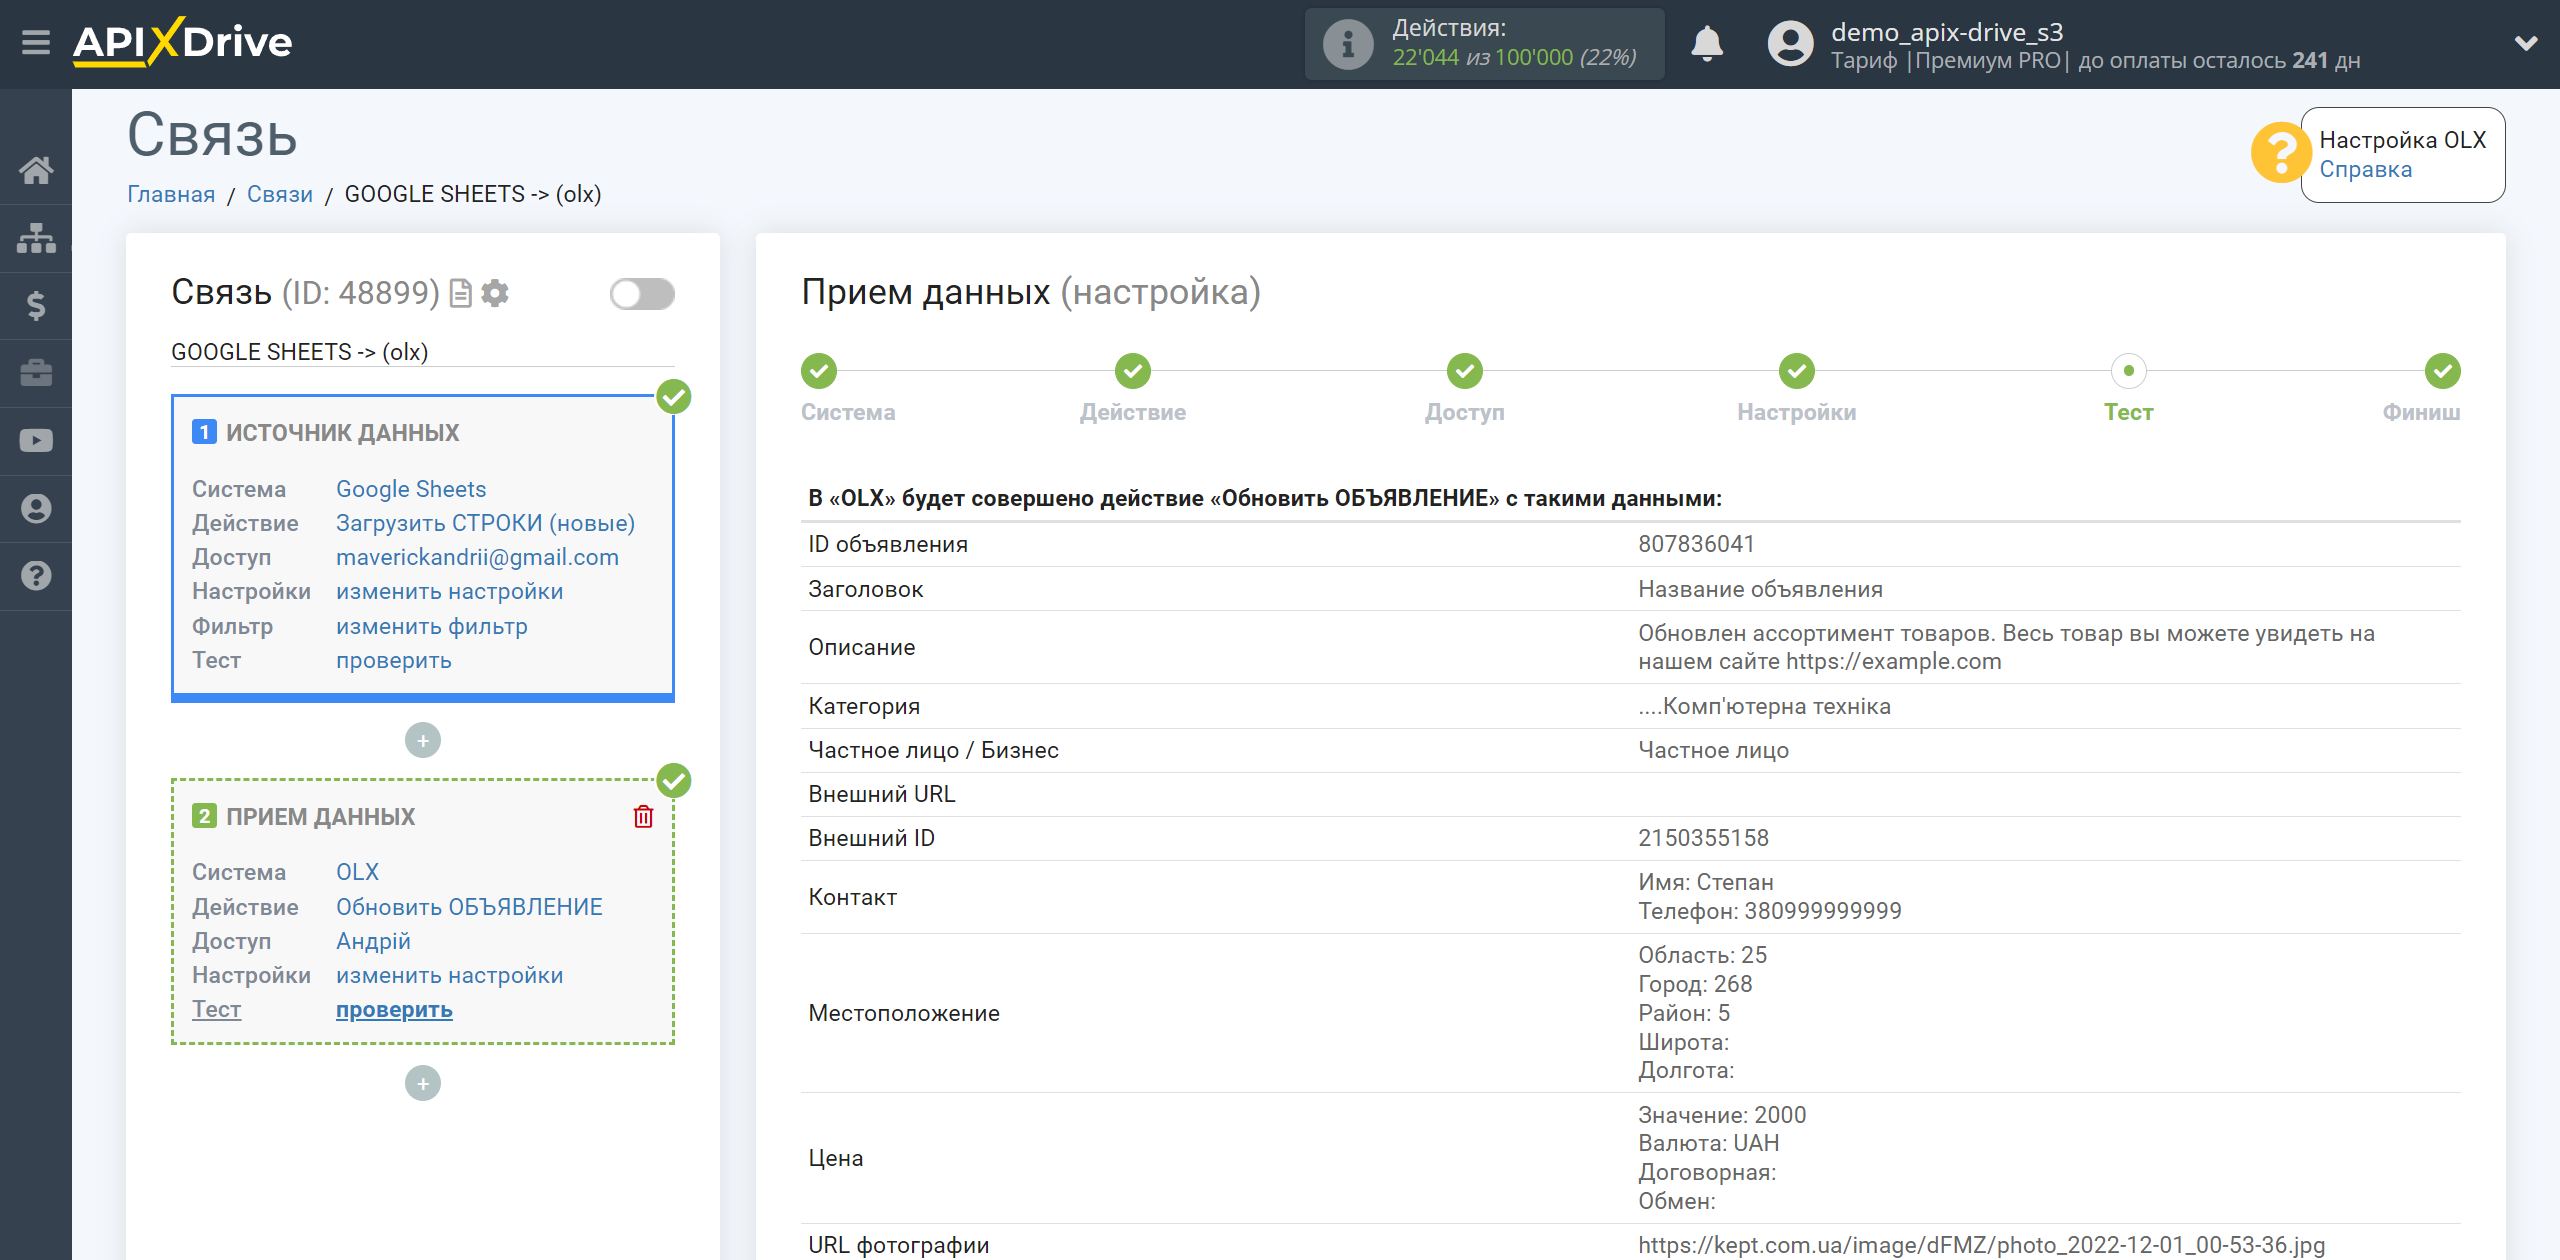
Task: Add step after data receive block
Action: click(423, 1083)
